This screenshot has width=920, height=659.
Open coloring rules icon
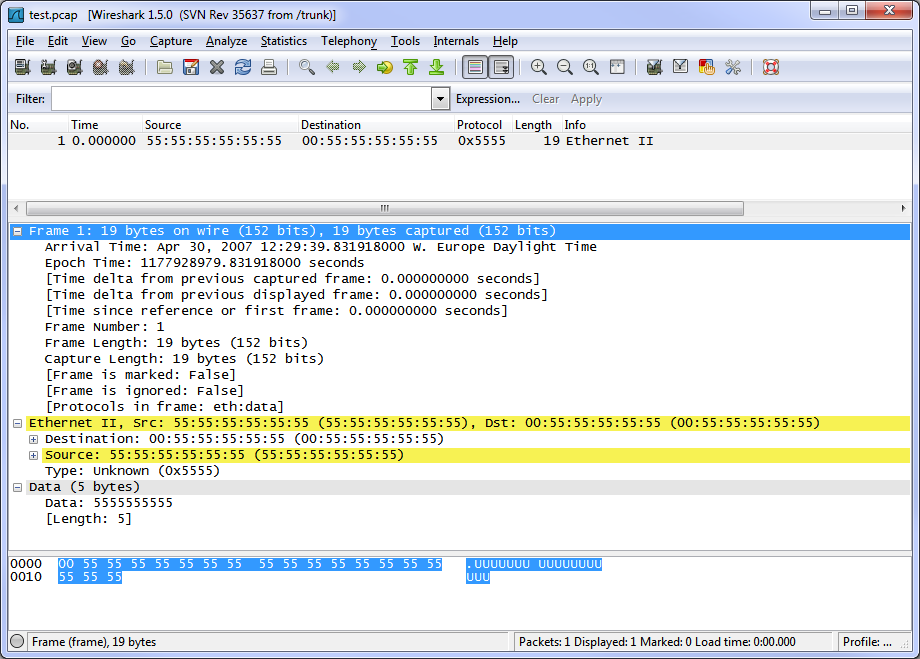706,67
